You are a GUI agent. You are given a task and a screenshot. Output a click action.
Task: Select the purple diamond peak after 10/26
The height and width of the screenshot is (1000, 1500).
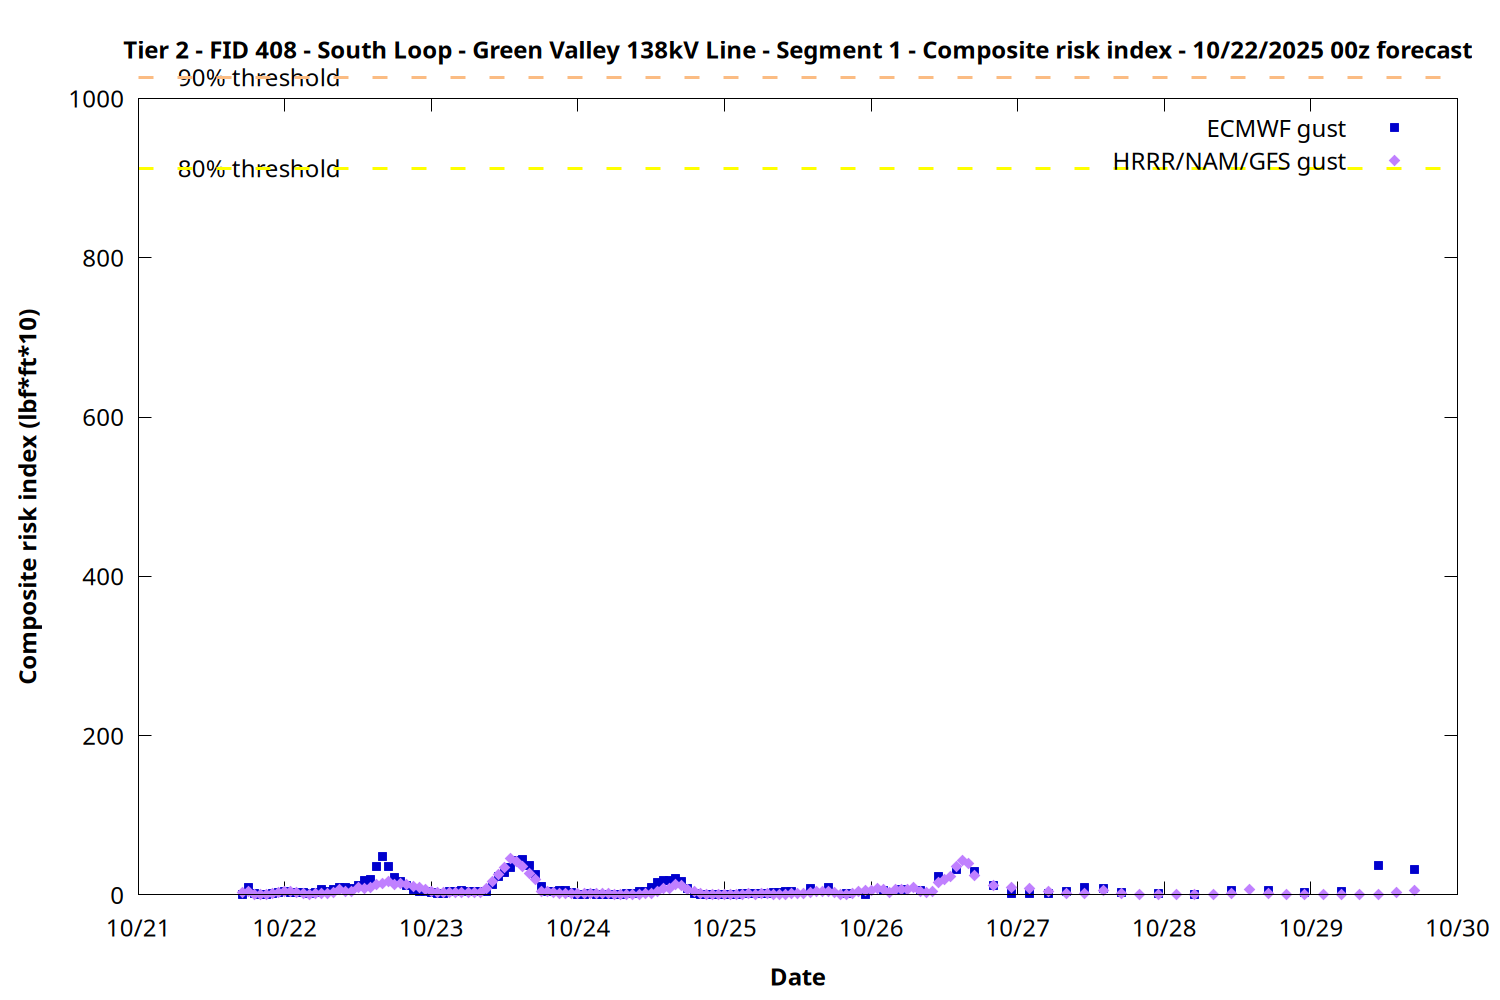pyautogui.click(x=962, y=861)
